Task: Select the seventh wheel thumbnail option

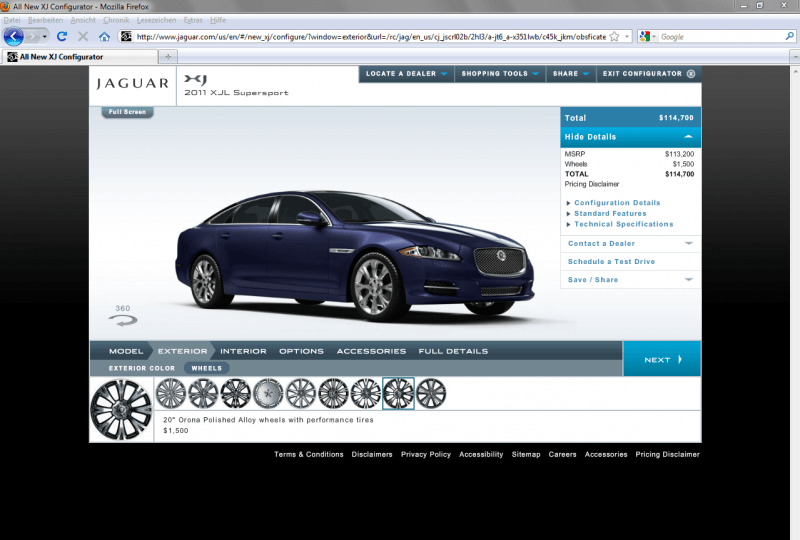Action: (366, 394)
